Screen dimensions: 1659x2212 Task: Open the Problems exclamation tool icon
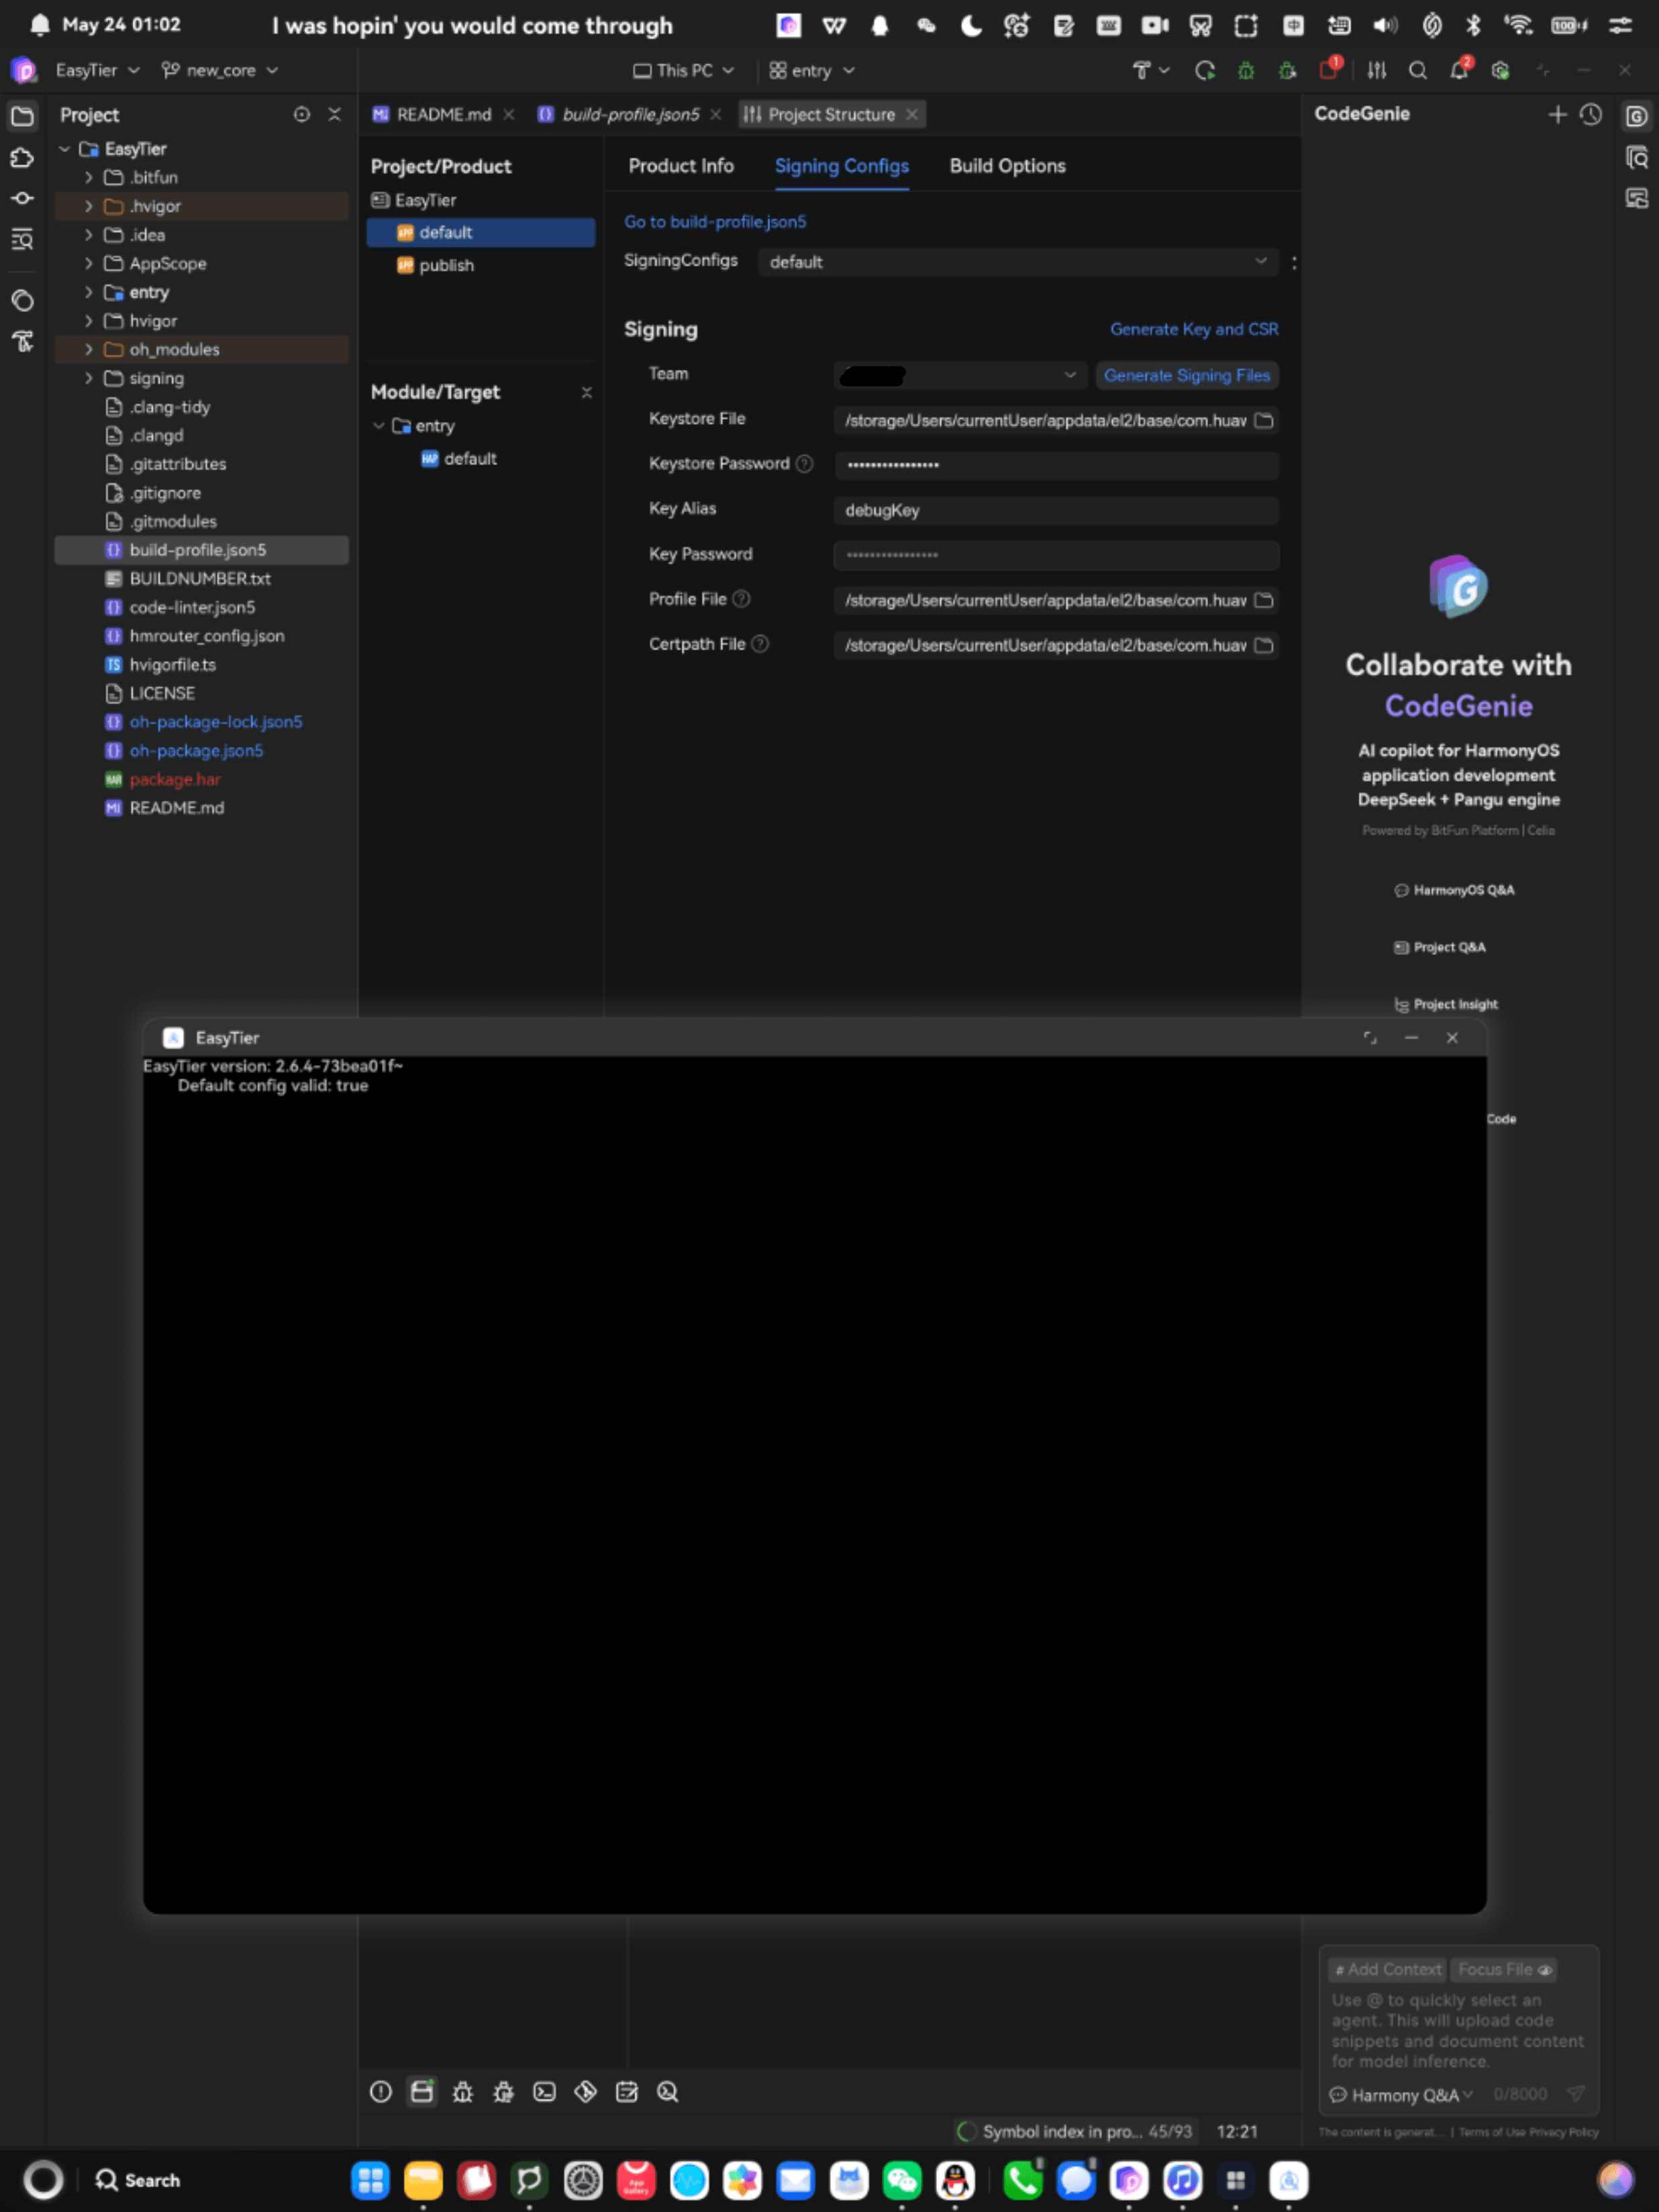click(x=381, y=2091)
